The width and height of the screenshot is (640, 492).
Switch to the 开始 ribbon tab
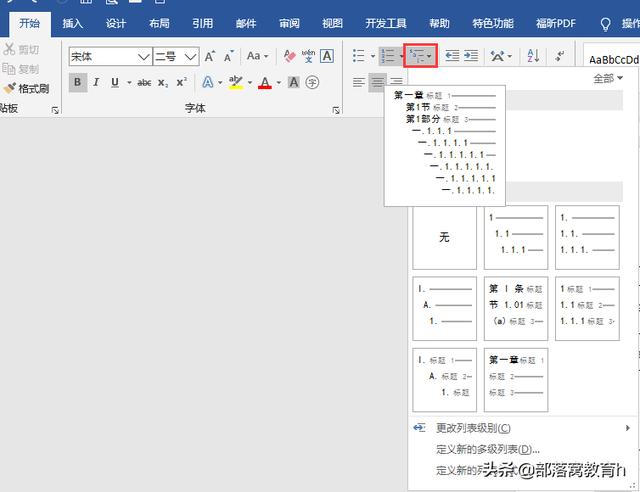point(29,23)
